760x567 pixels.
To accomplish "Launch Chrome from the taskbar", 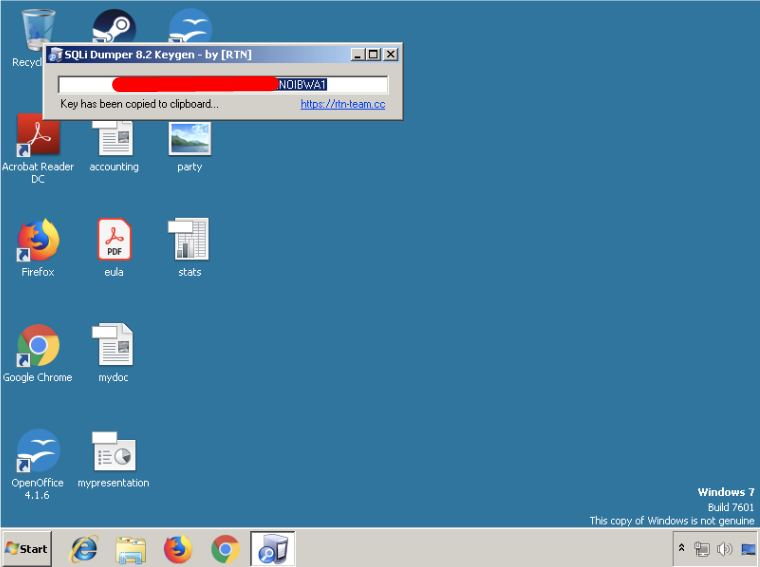I will click(x=225, y=549).
